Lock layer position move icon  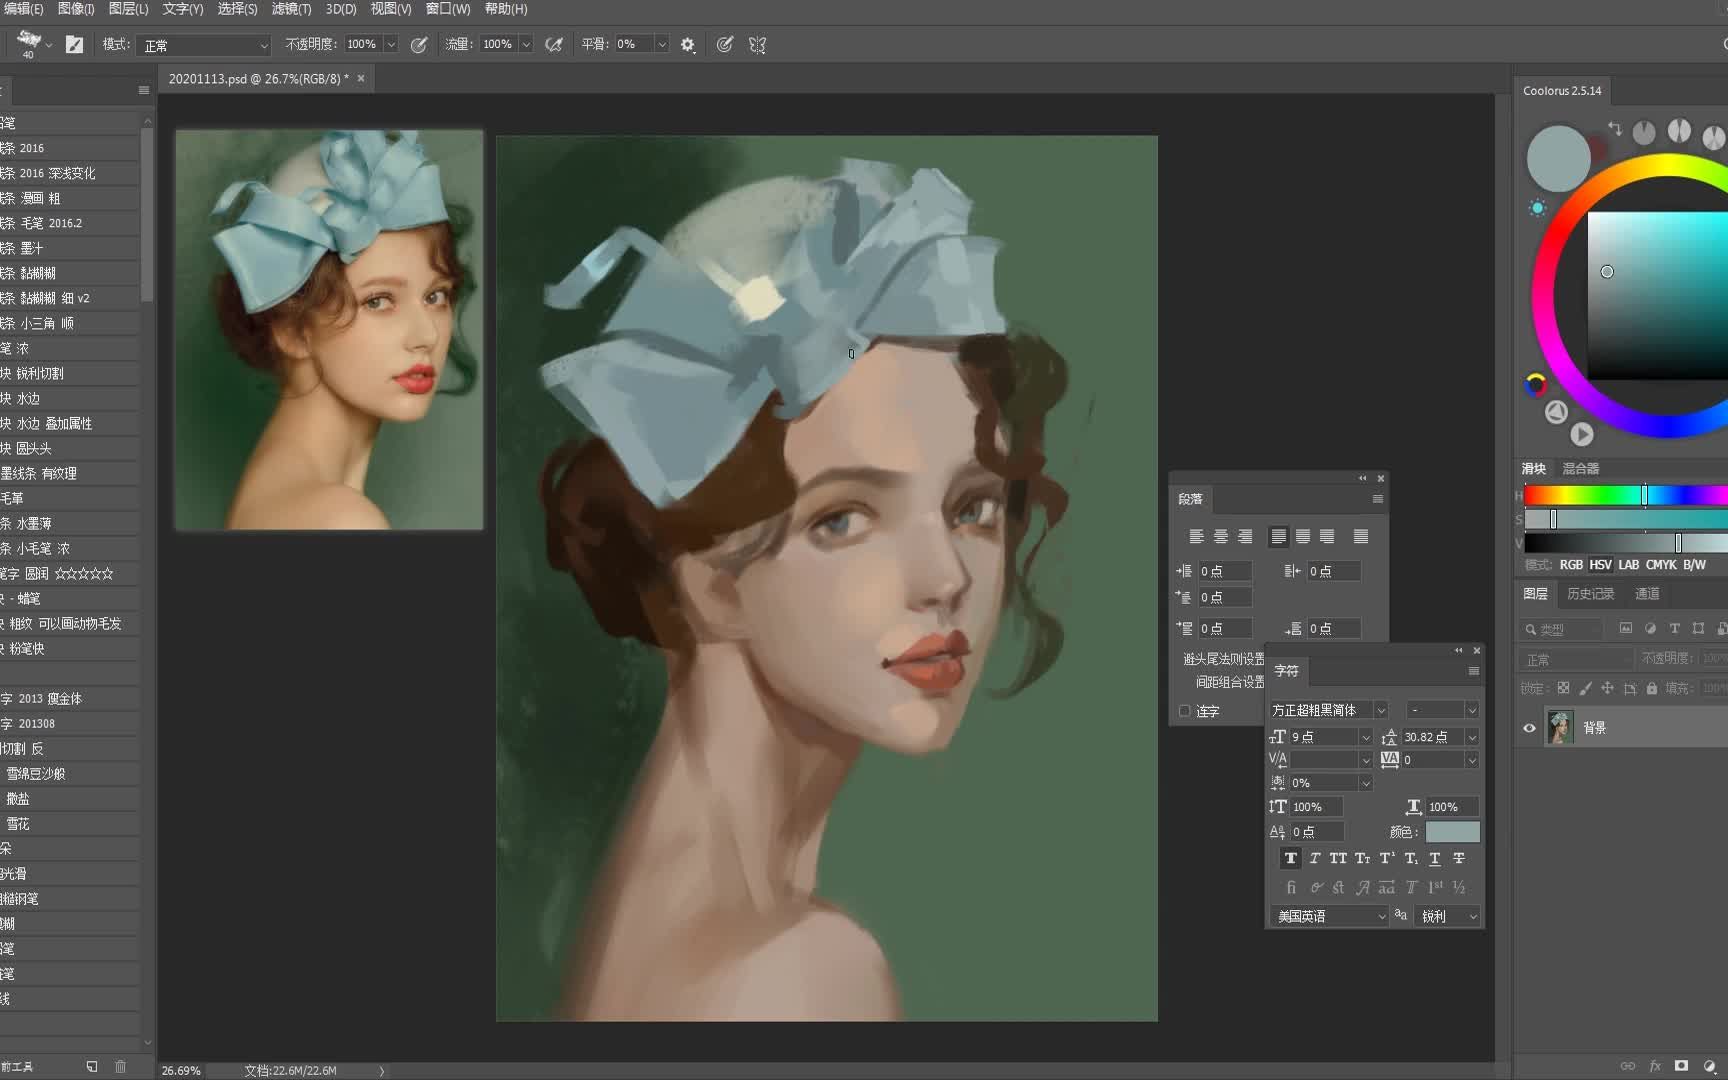1607,688
